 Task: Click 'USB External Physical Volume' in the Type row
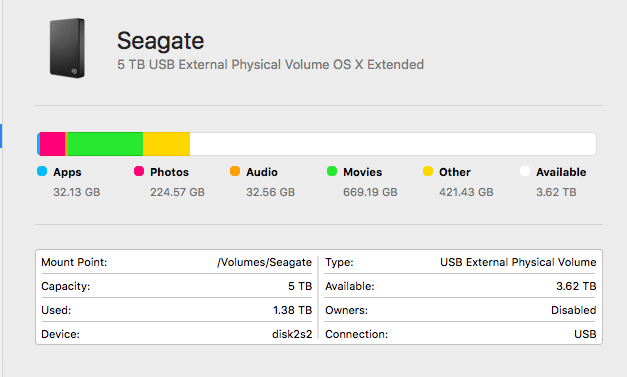(x=518, y=263)
